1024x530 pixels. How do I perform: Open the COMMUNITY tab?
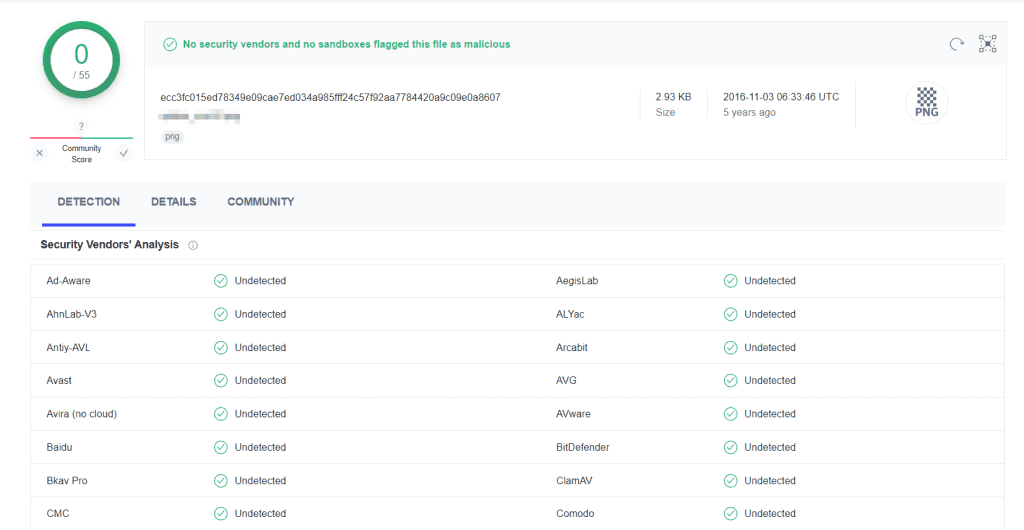[261, 202]
